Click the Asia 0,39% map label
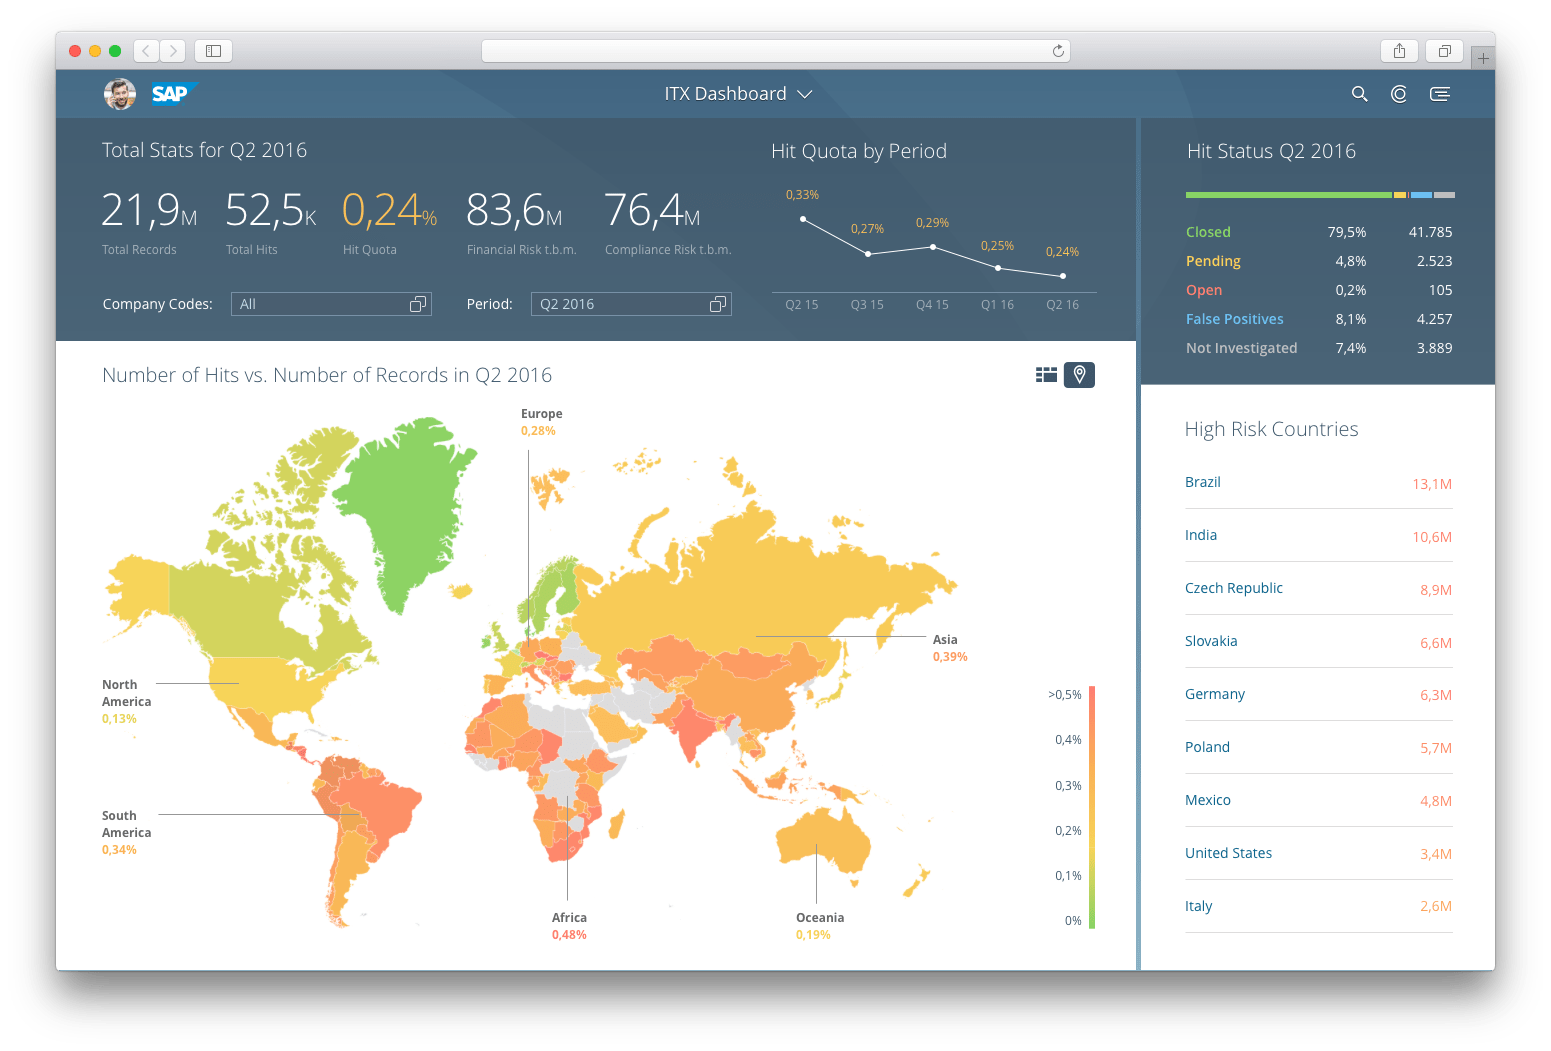The width and height of the screenshot is (1551, 1051). [x=950, y=648]
